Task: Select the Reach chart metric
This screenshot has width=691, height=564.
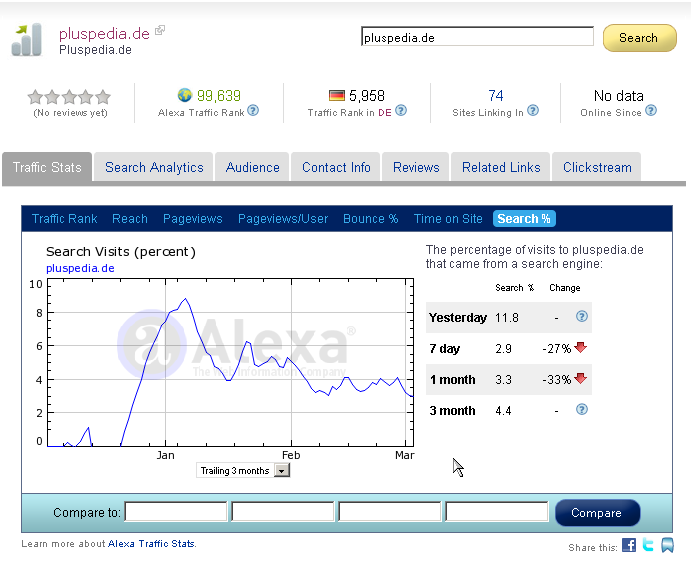Action: click(130, 219)
